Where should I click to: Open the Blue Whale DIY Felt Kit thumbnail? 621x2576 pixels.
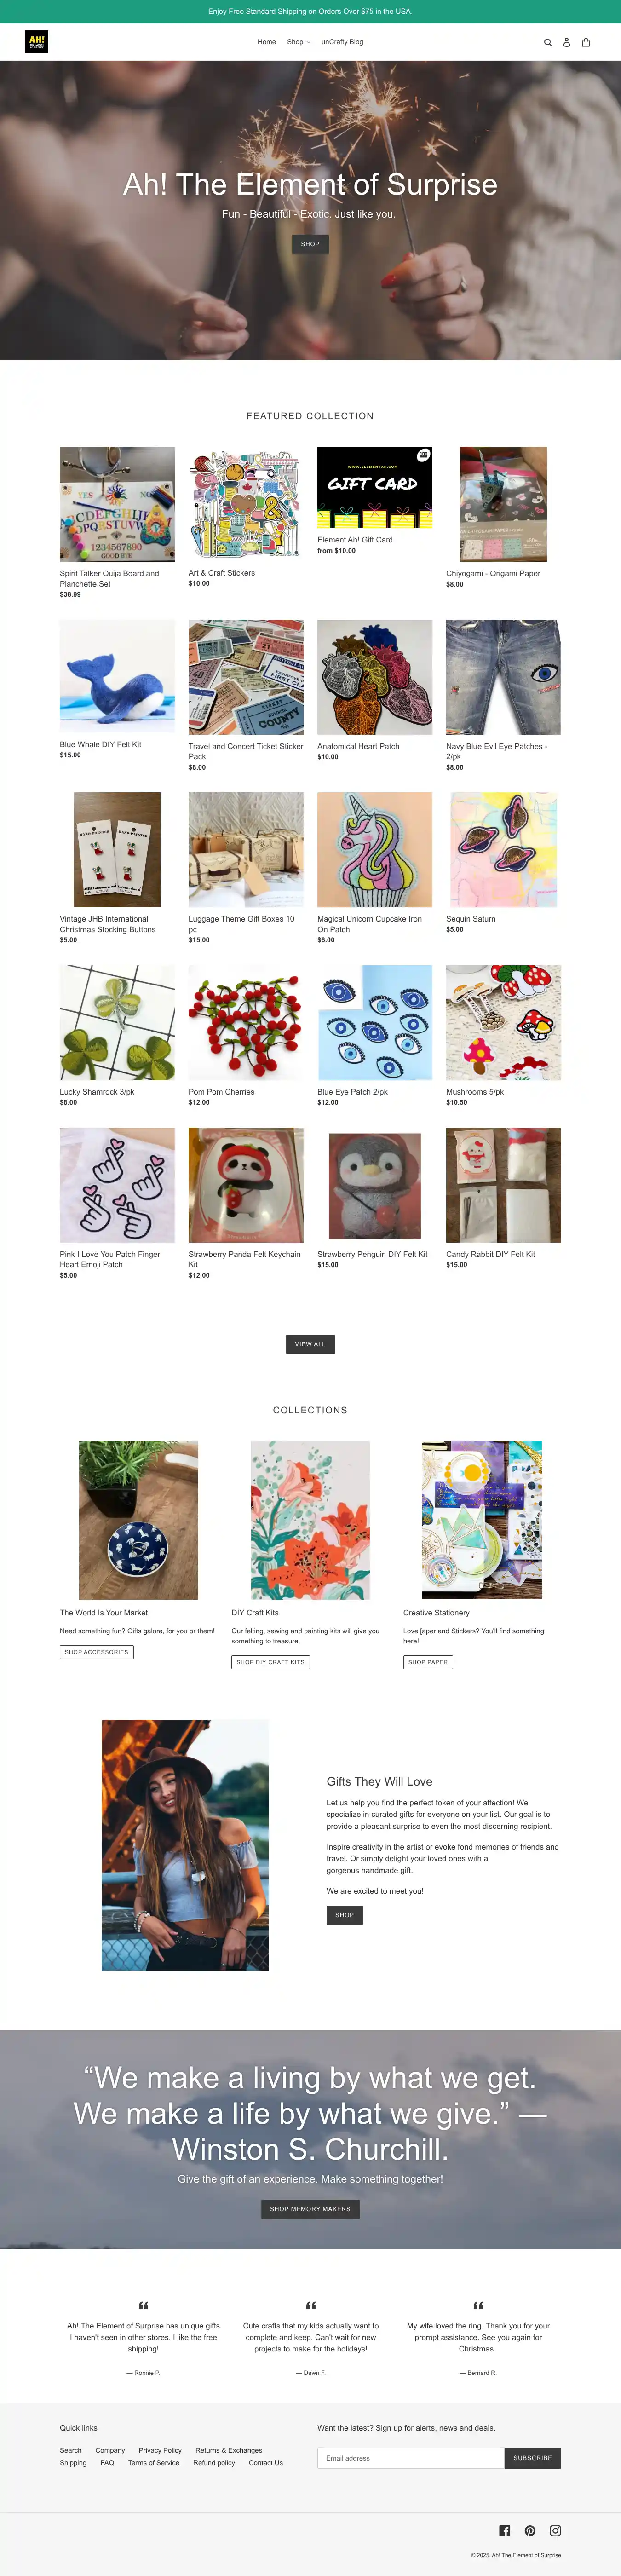tap(117, 677)
